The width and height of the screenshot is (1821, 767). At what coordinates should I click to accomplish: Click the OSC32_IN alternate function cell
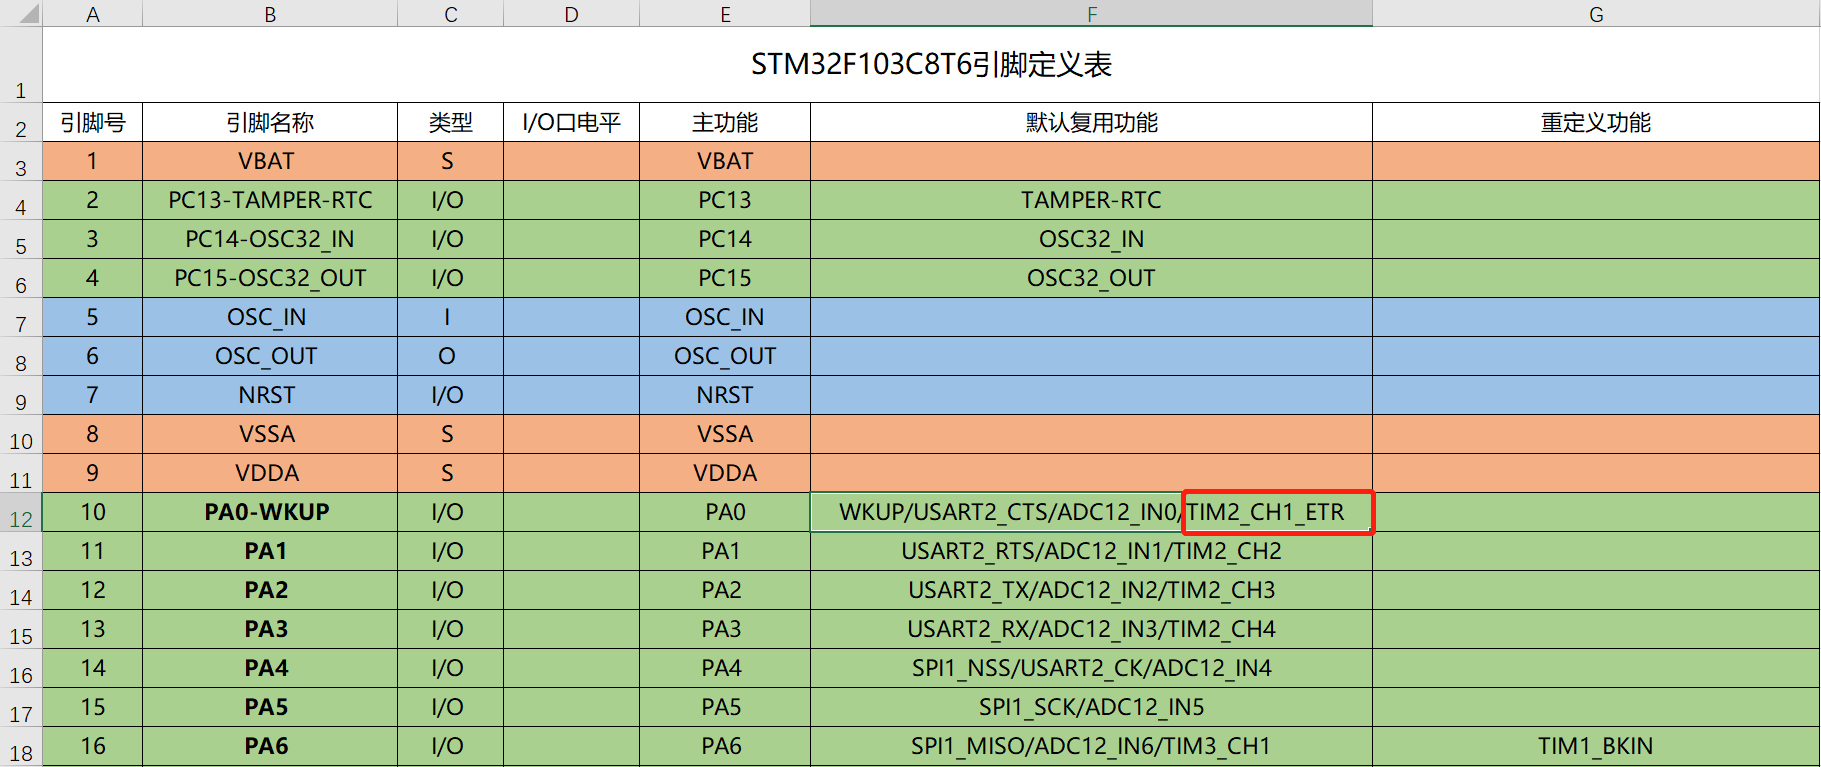point(1091,239)
